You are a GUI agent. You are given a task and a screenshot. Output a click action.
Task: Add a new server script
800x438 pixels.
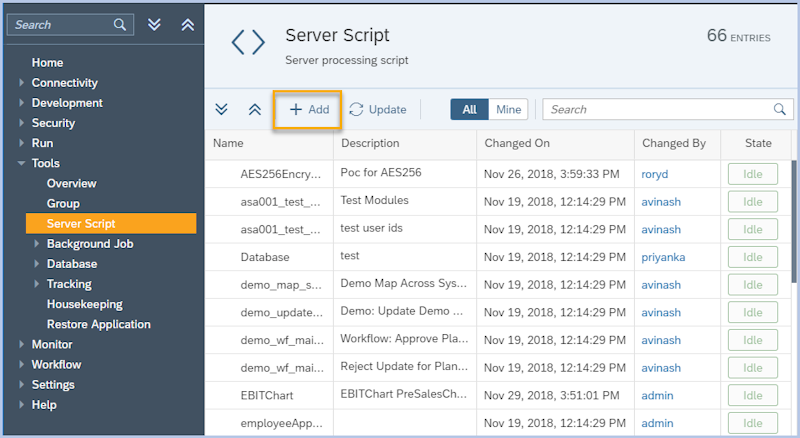click(x=309, y=109)
